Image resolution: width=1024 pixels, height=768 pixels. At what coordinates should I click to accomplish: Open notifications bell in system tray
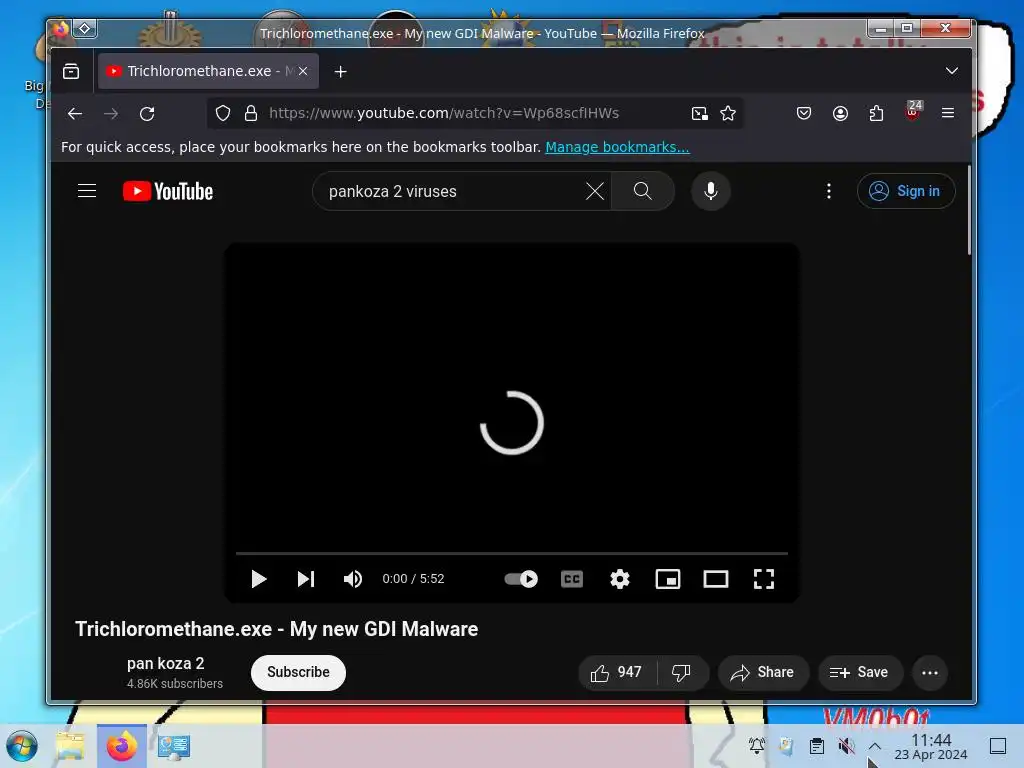756,745
